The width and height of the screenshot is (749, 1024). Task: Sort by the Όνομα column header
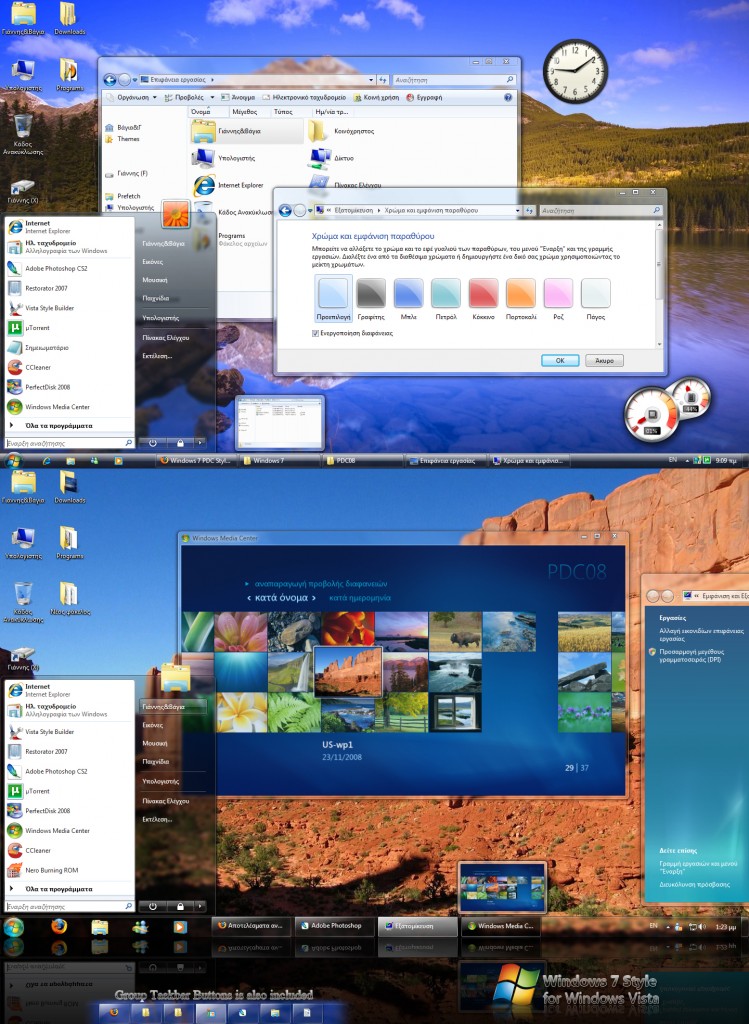(207, 112)
